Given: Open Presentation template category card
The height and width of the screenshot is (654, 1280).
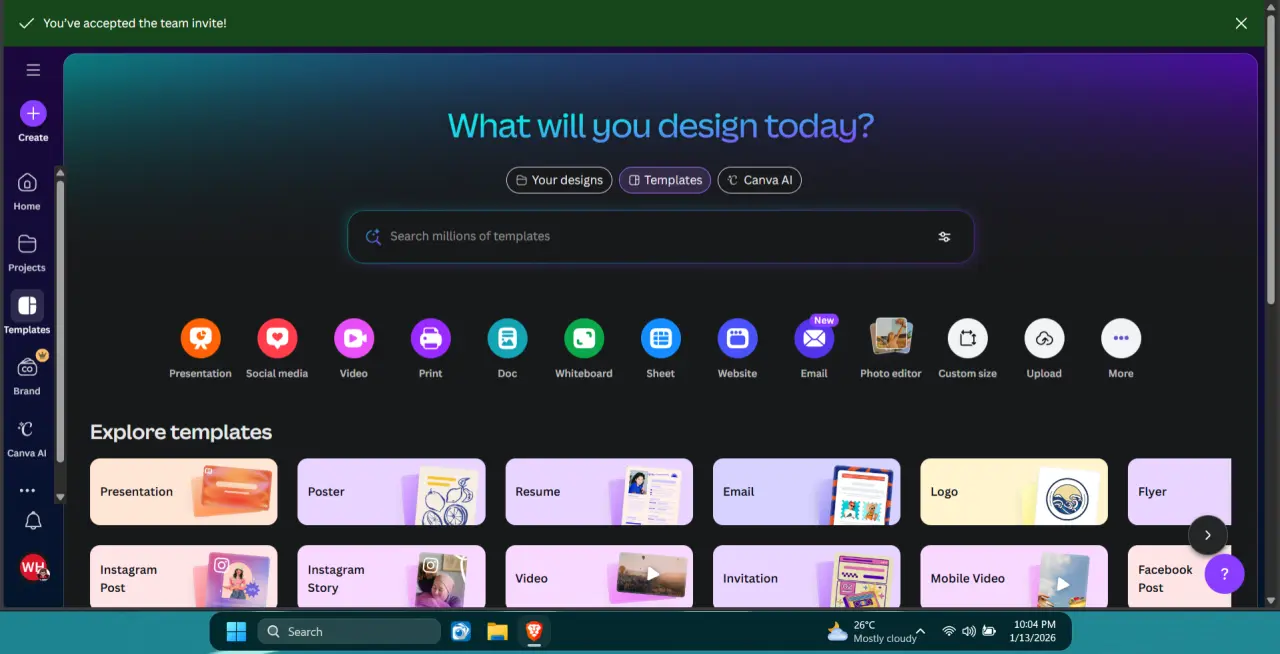Looking at the screenshot, I should point(184,492).
